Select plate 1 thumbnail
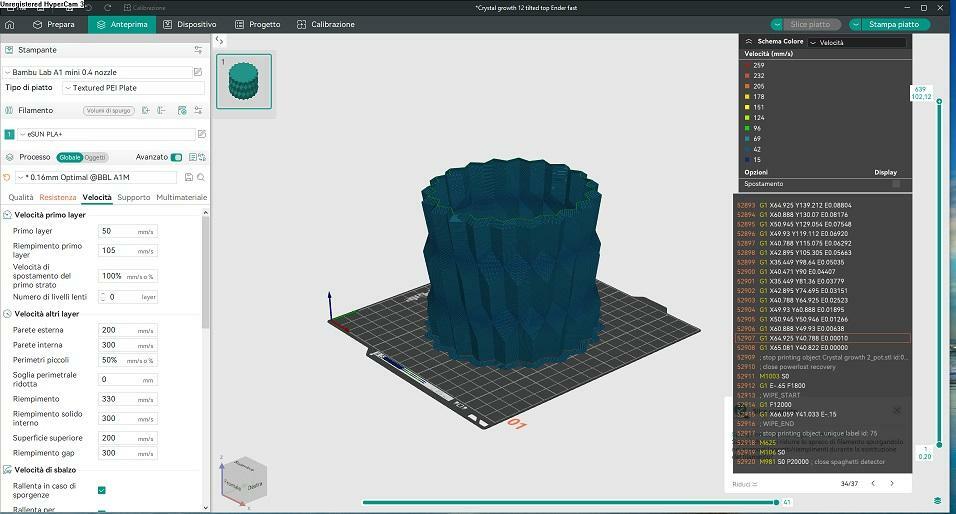Viewport: 956px width, 514px height. 244,81
